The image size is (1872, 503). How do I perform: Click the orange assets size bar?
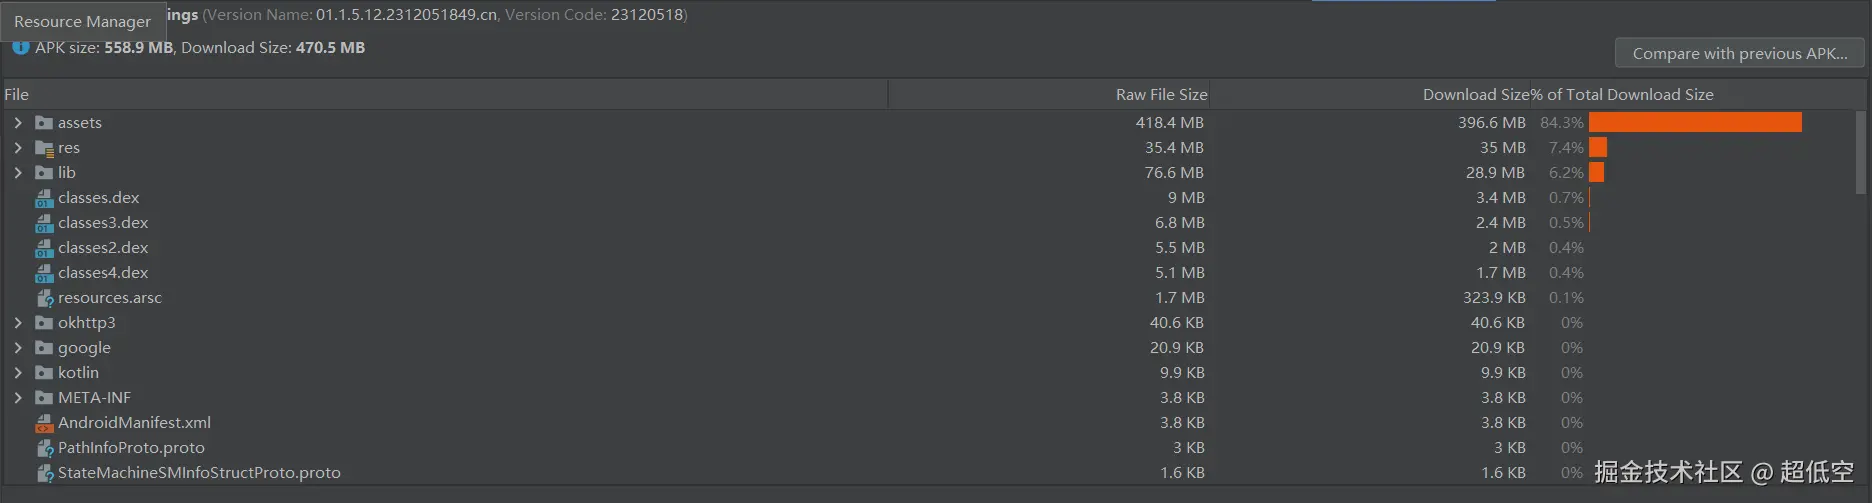tap(1695, 123)
